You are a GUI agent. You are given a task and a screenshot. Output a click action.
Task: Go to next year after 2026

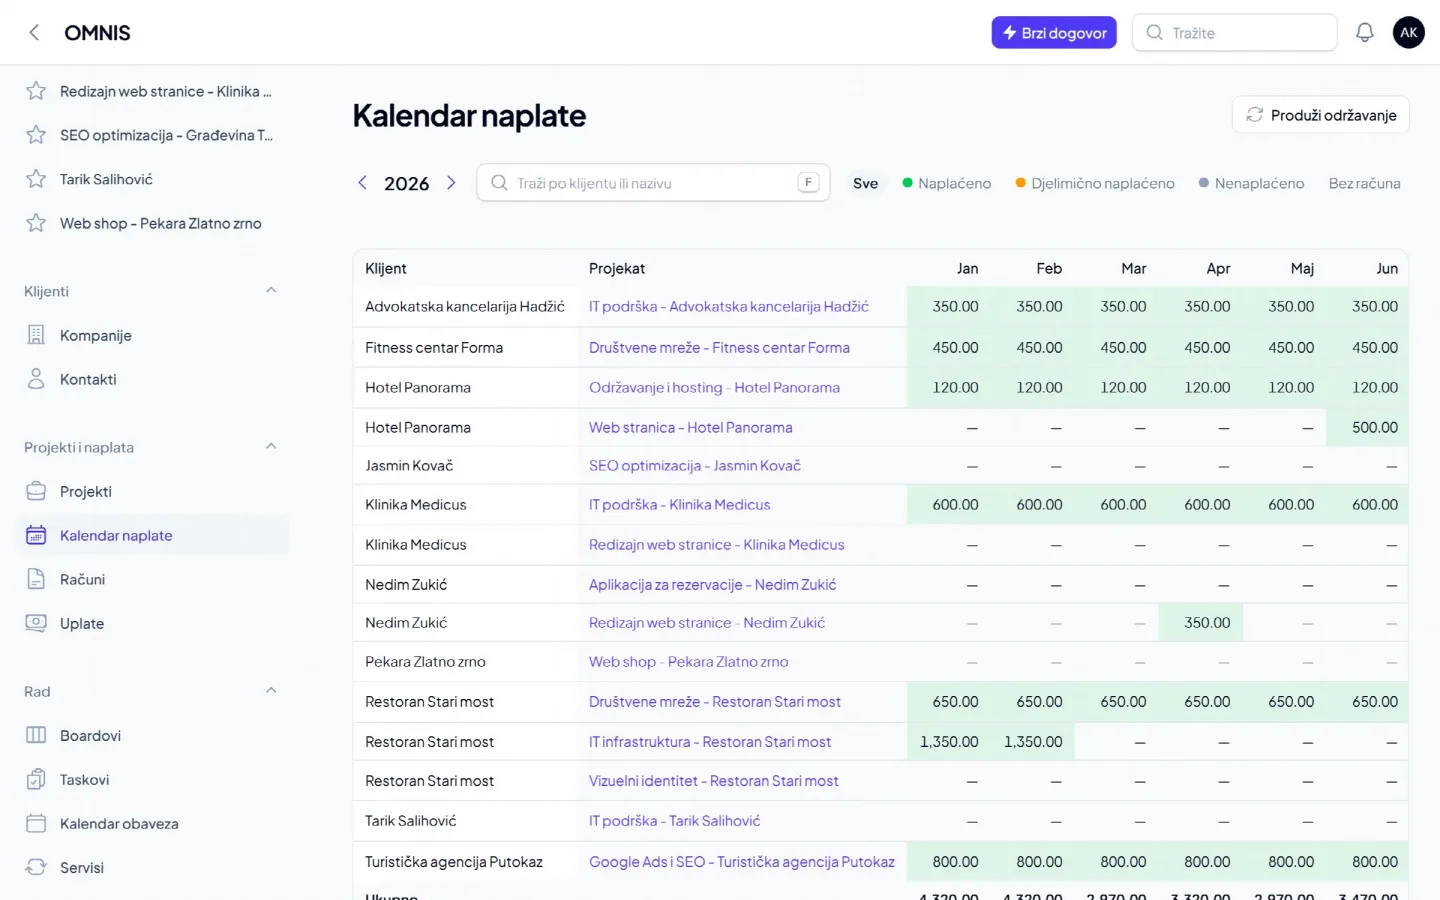coord(451,183)
